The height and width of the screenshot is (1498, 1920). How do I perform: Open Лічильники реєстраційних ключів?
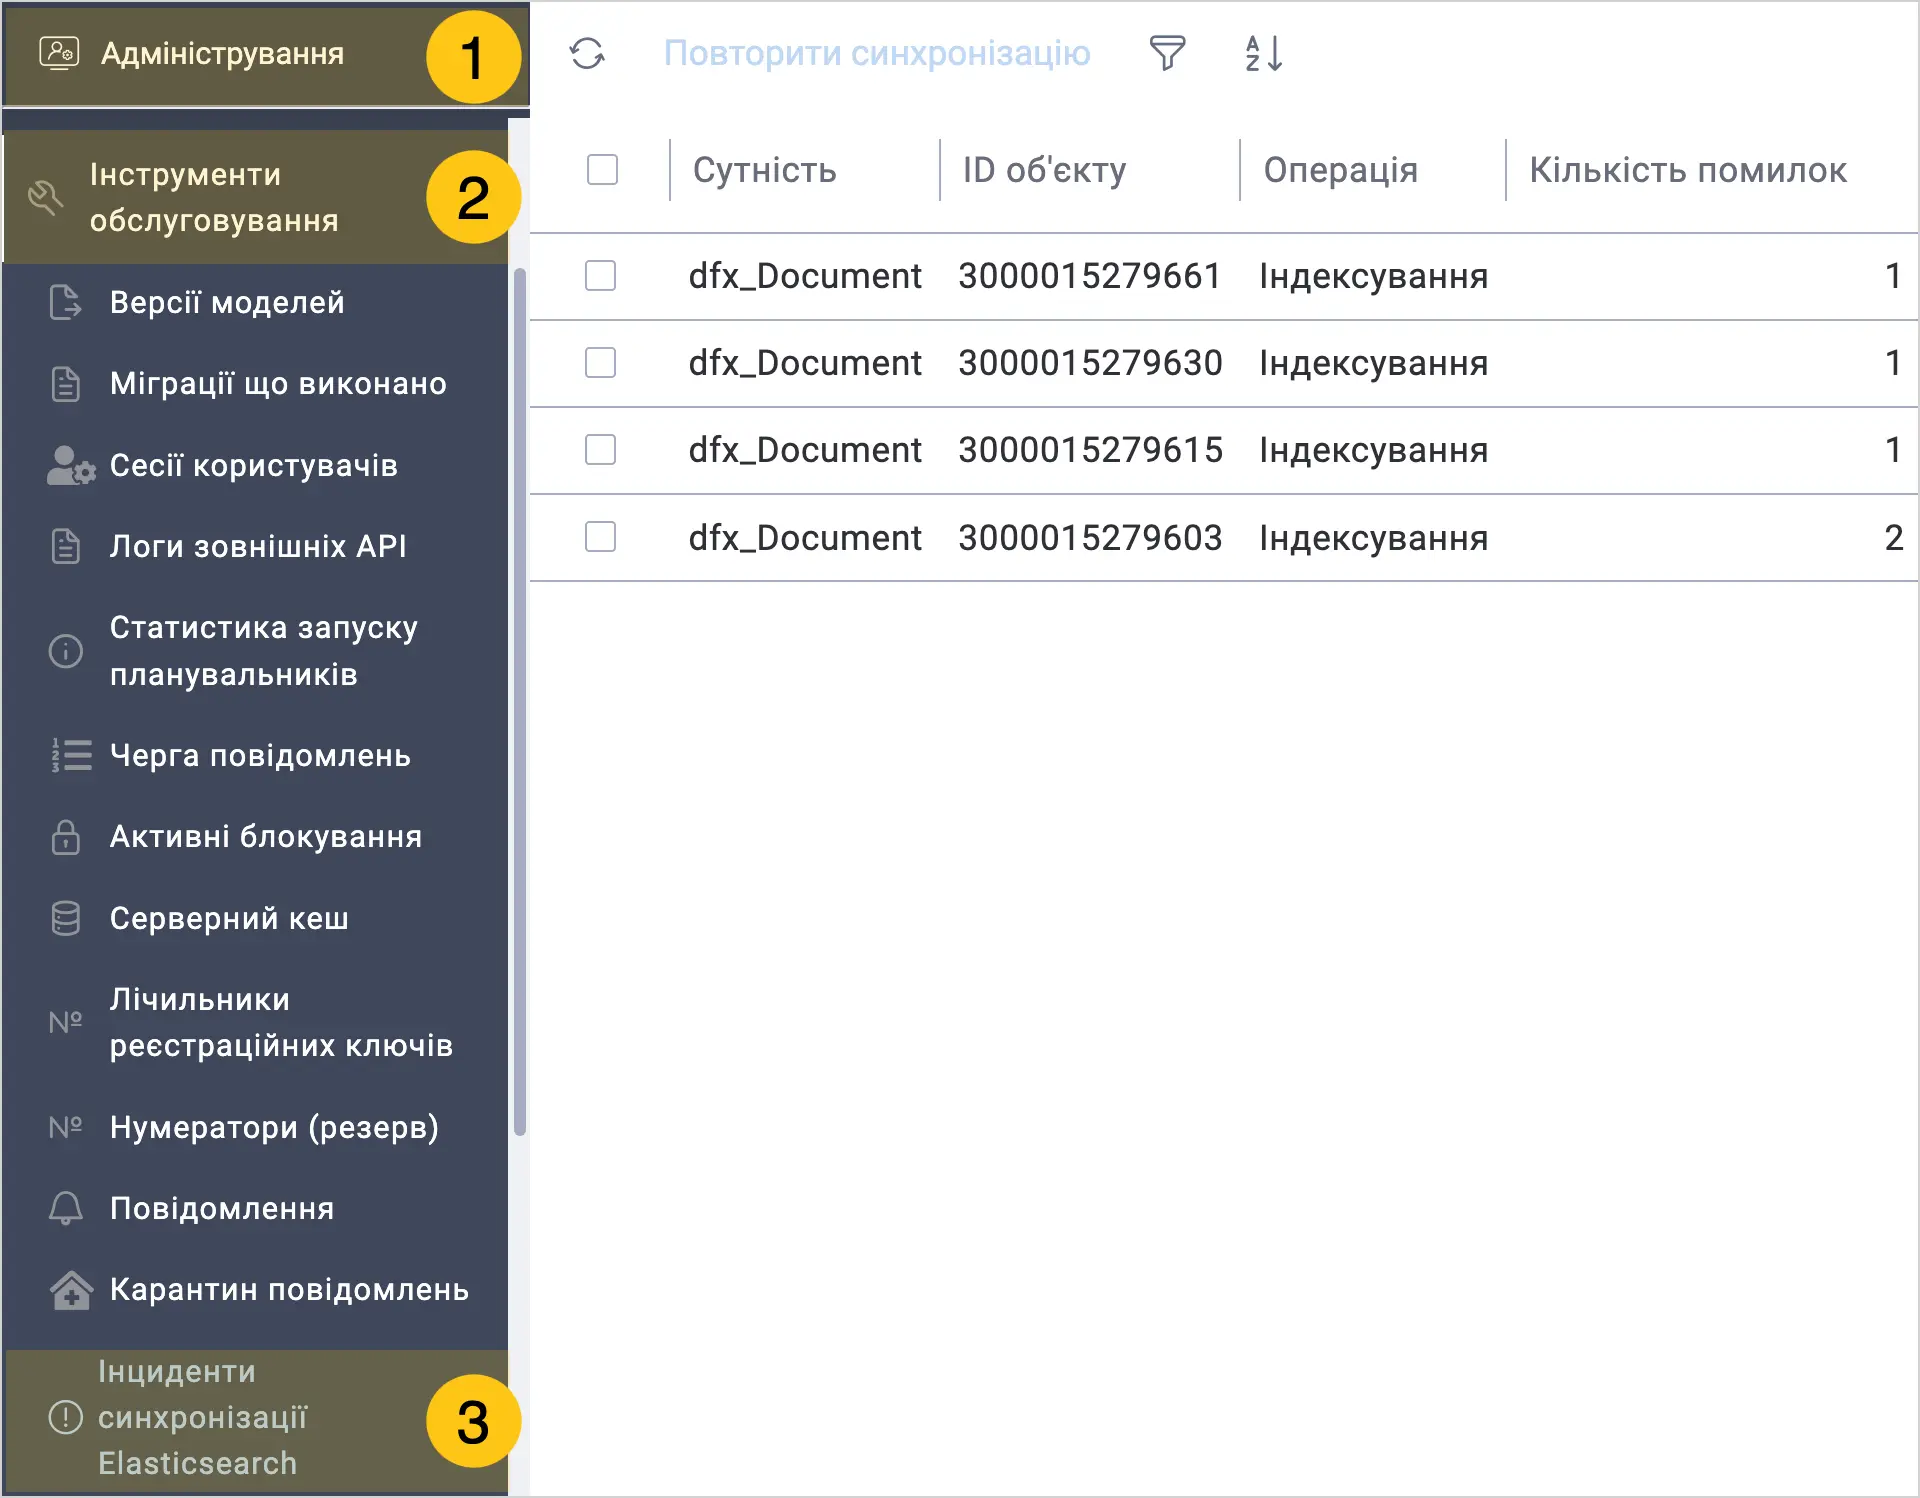[256, 1022]
